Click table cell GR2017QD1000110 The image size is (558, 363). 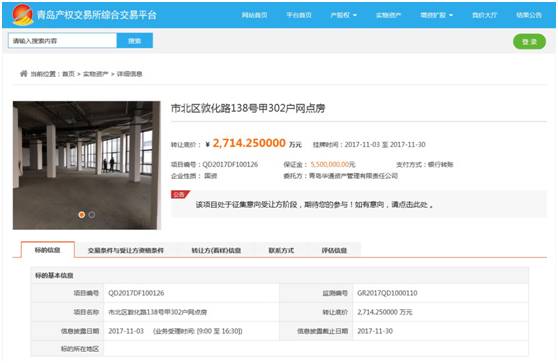pos(387,293)
